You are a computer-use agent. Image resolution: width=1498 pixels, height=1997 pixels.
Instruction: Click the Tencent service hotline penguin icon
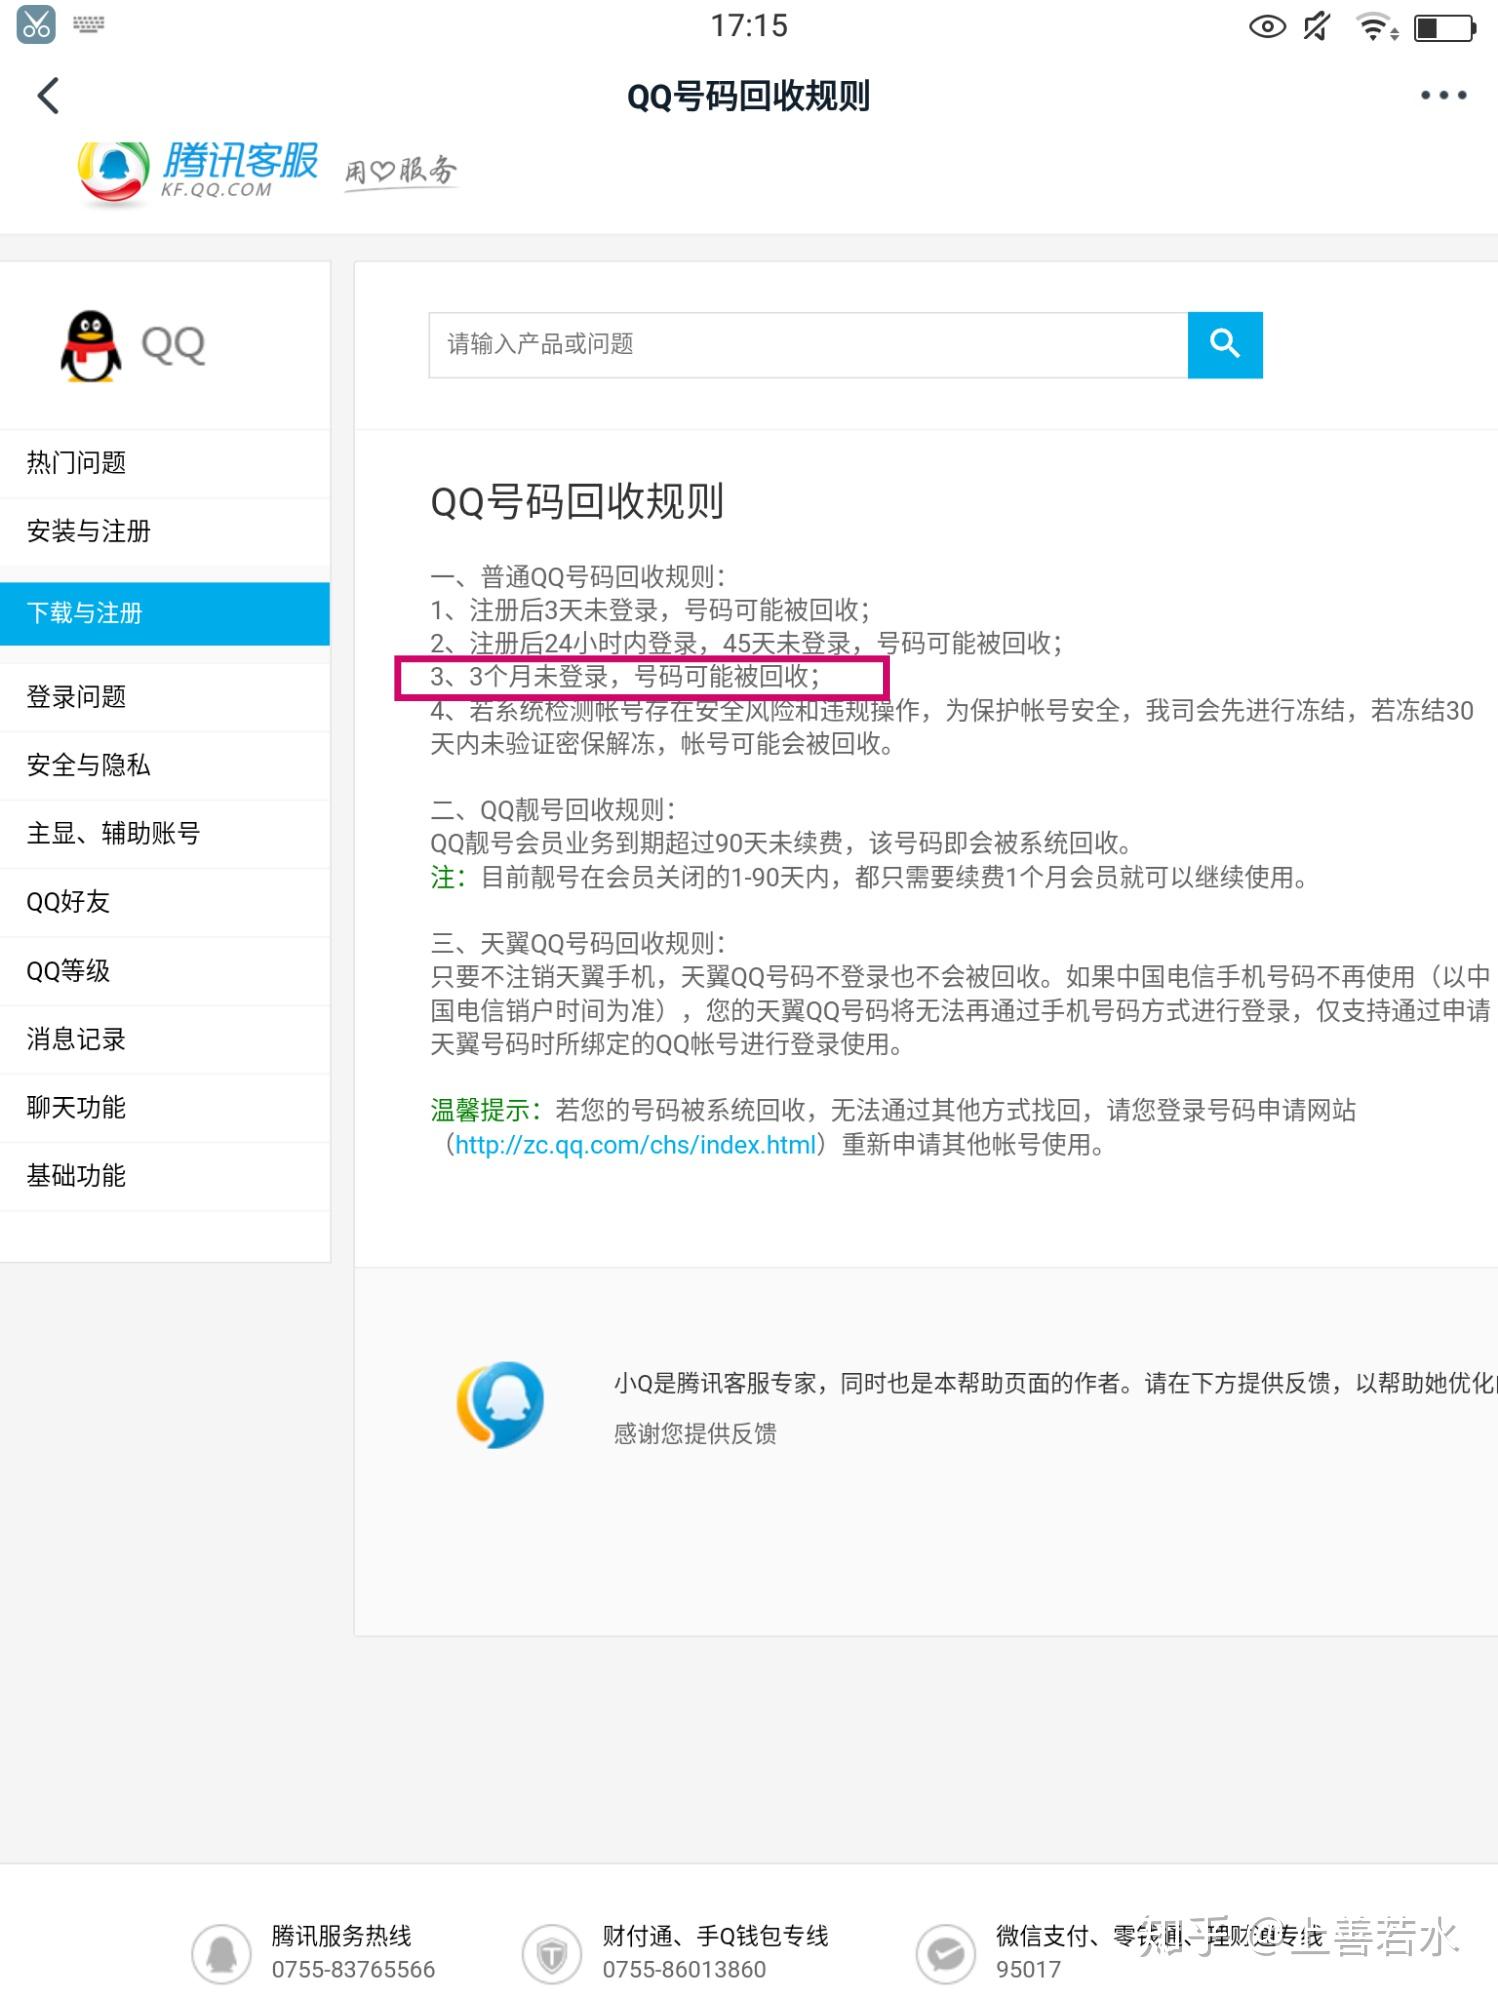point(222,1953)
